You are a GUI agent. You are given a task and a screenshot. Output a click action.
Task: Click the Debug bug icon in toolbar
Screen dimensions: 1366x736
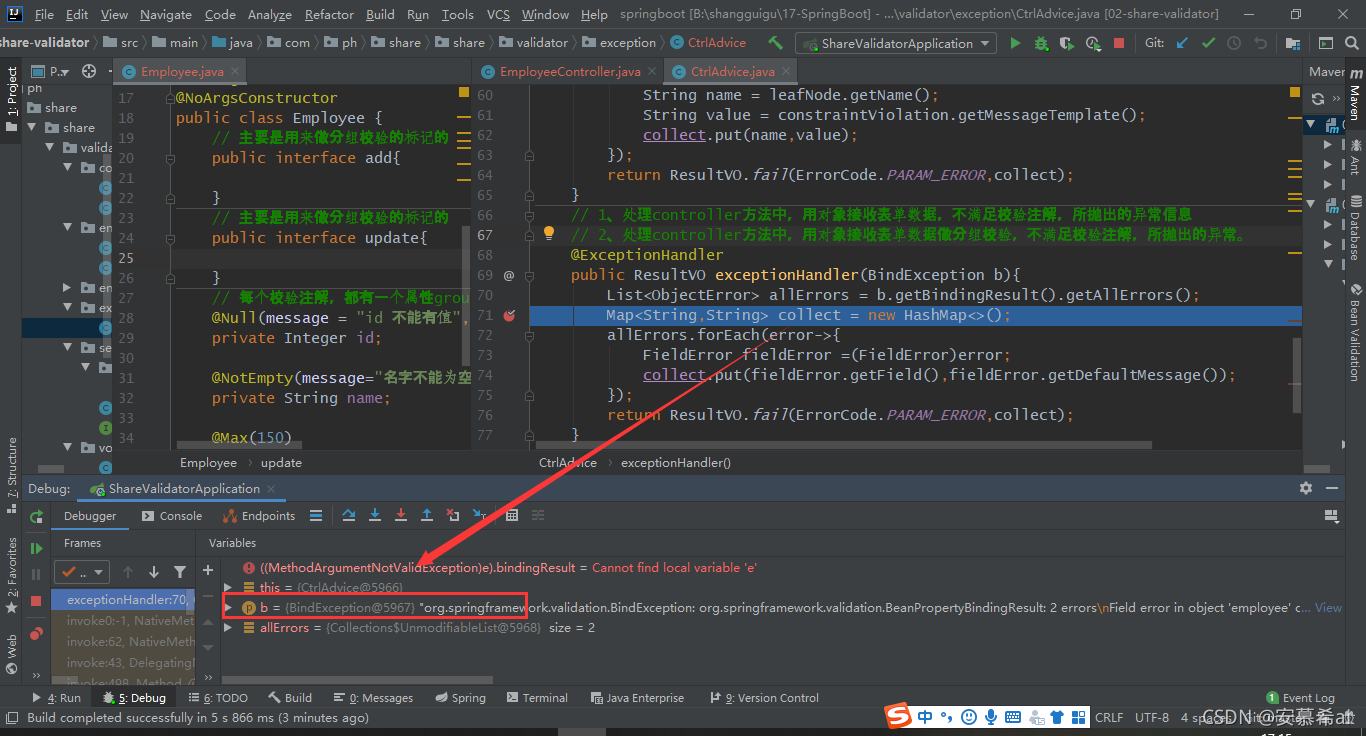(1041, 43)
